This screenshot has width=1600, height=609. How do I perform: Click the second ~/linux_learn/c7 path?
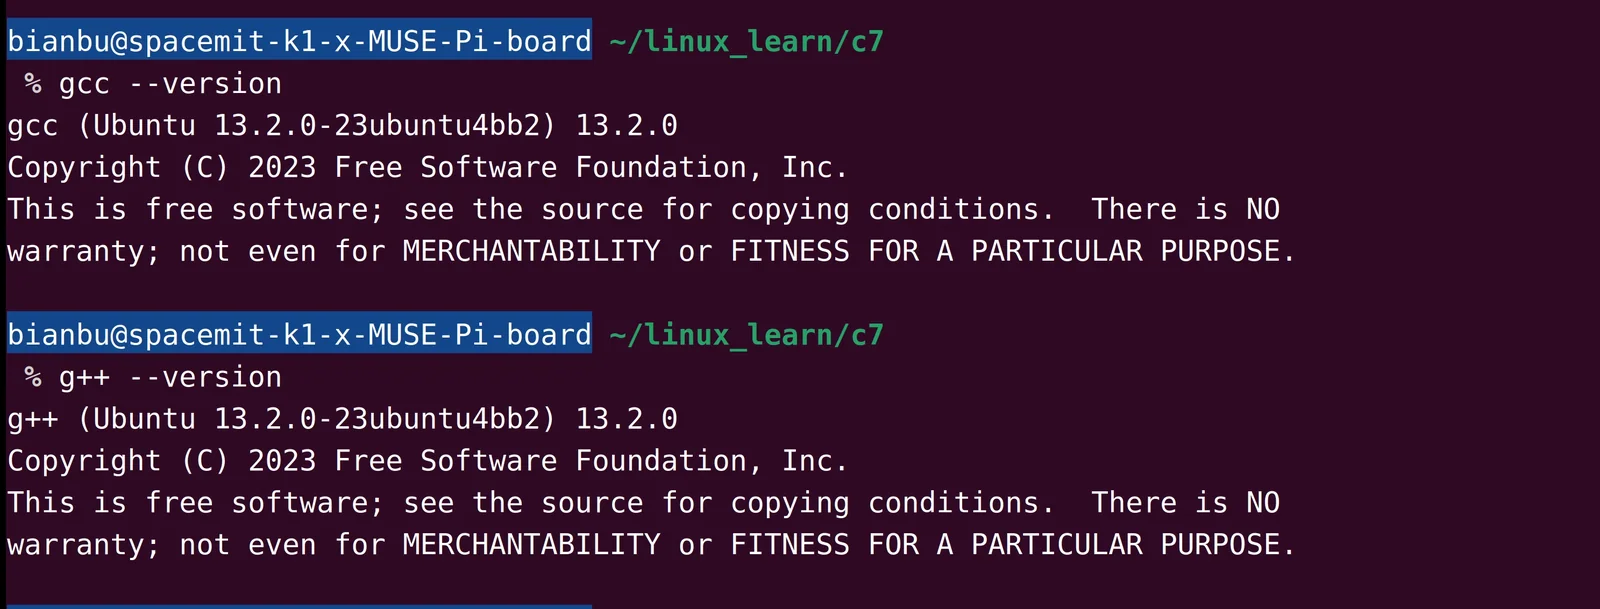(746, 334)
